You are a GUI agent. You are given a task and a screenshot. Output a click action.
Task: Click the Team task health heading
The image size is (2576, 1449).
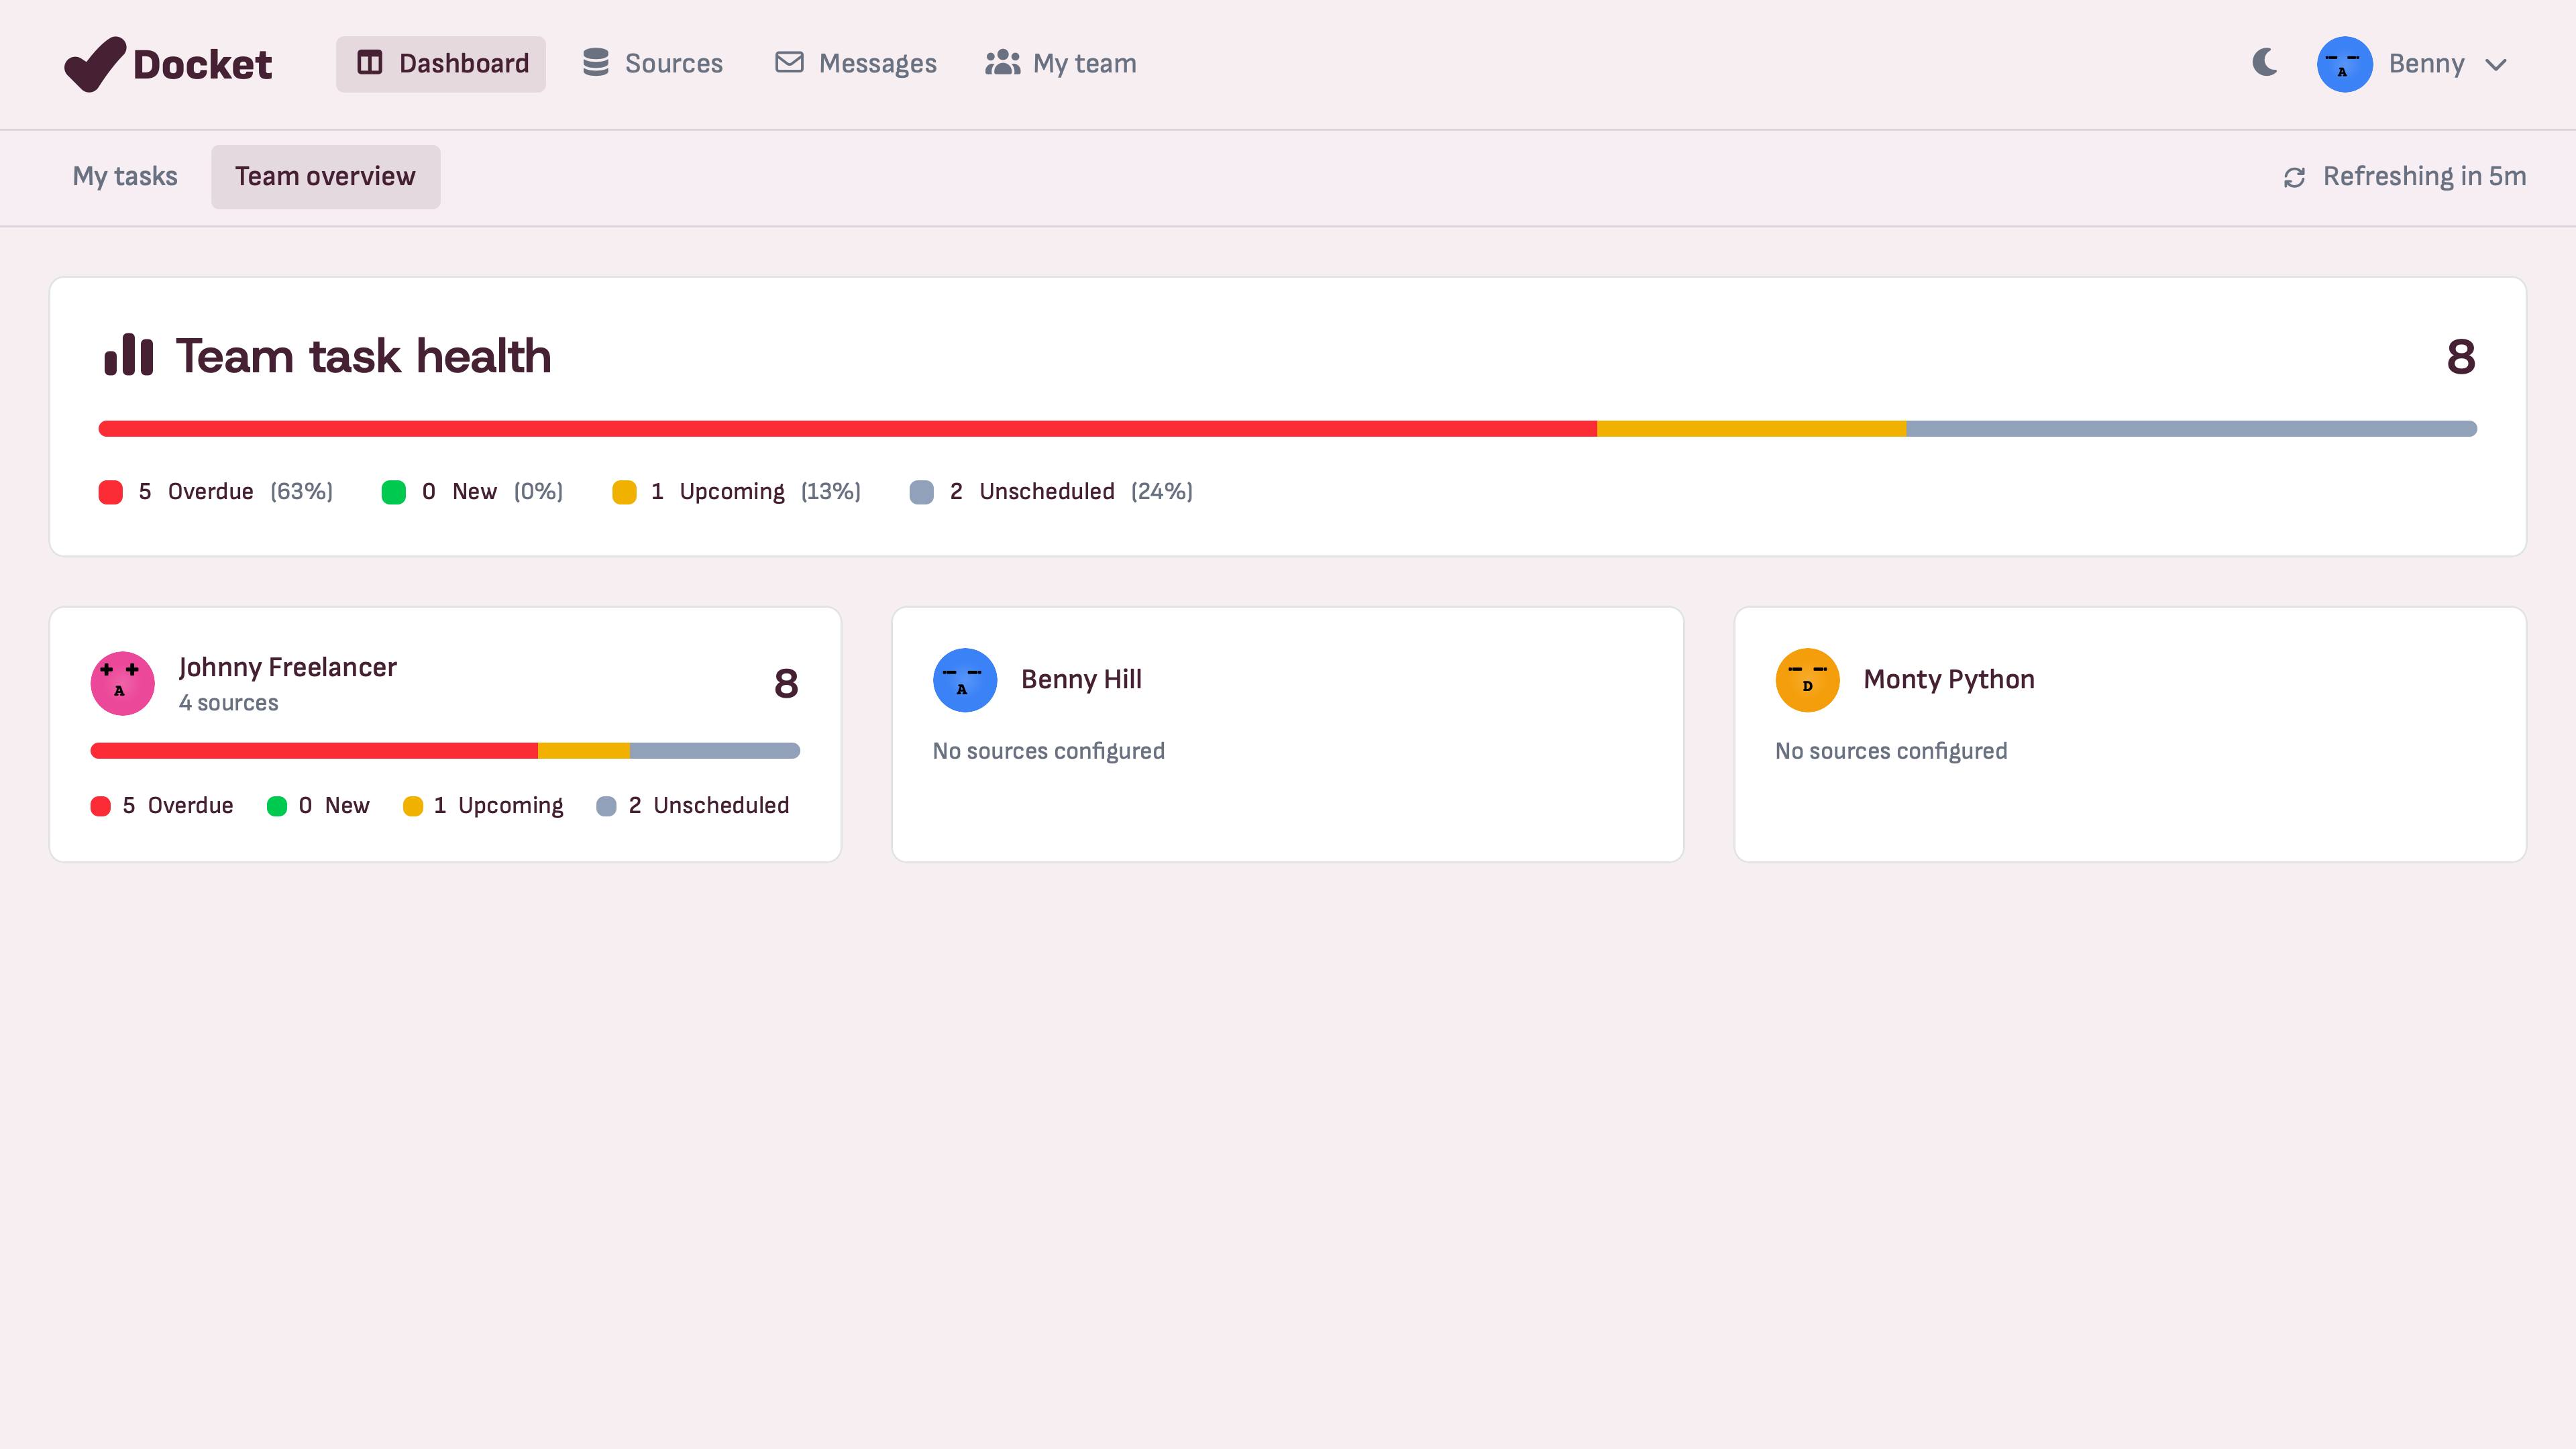[364, 356]
